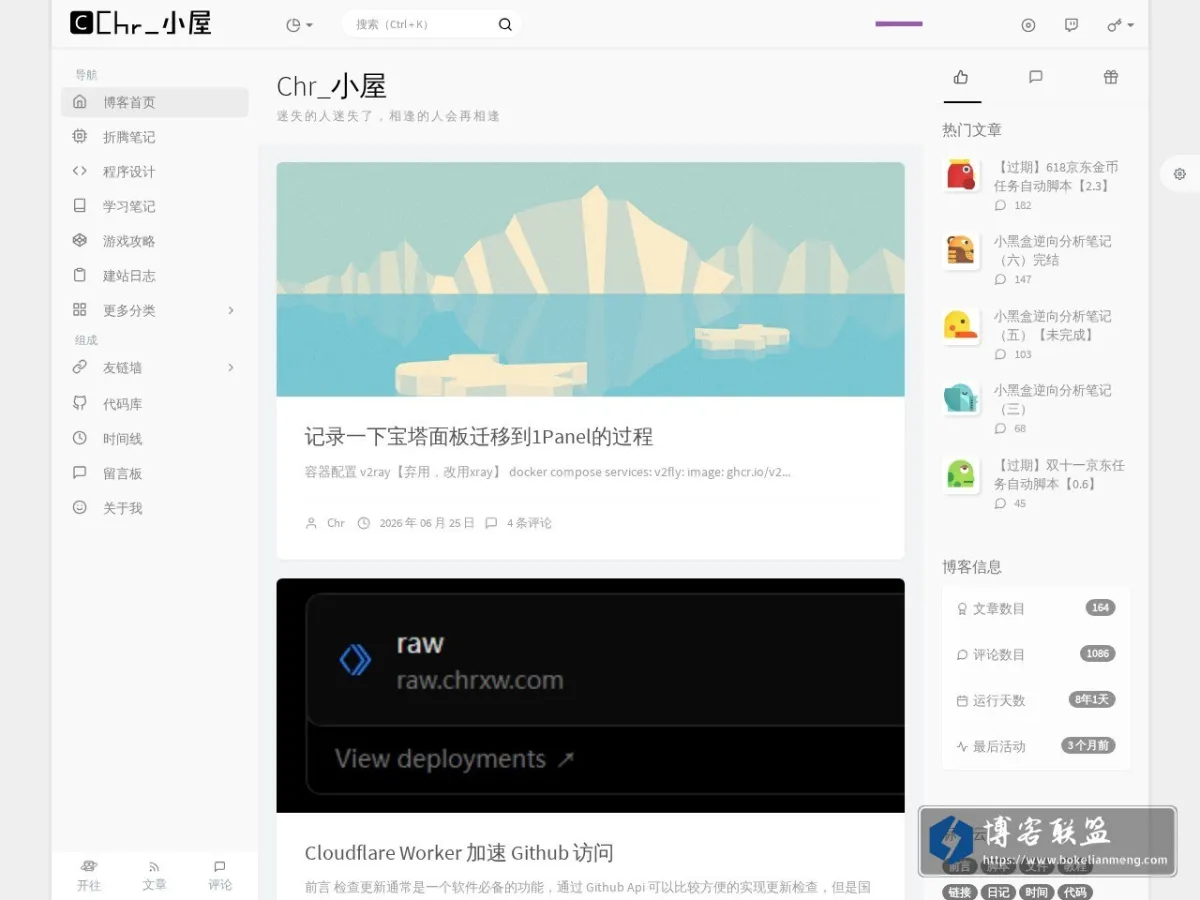
Task: Click the 运行天数 badge 8年1天
Action: tap(1091, 699)
